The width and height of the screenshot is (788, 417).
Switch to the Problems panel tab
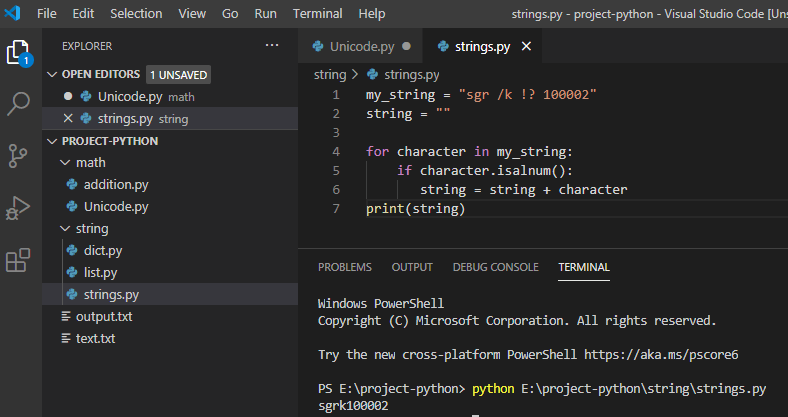coord(345,267)
